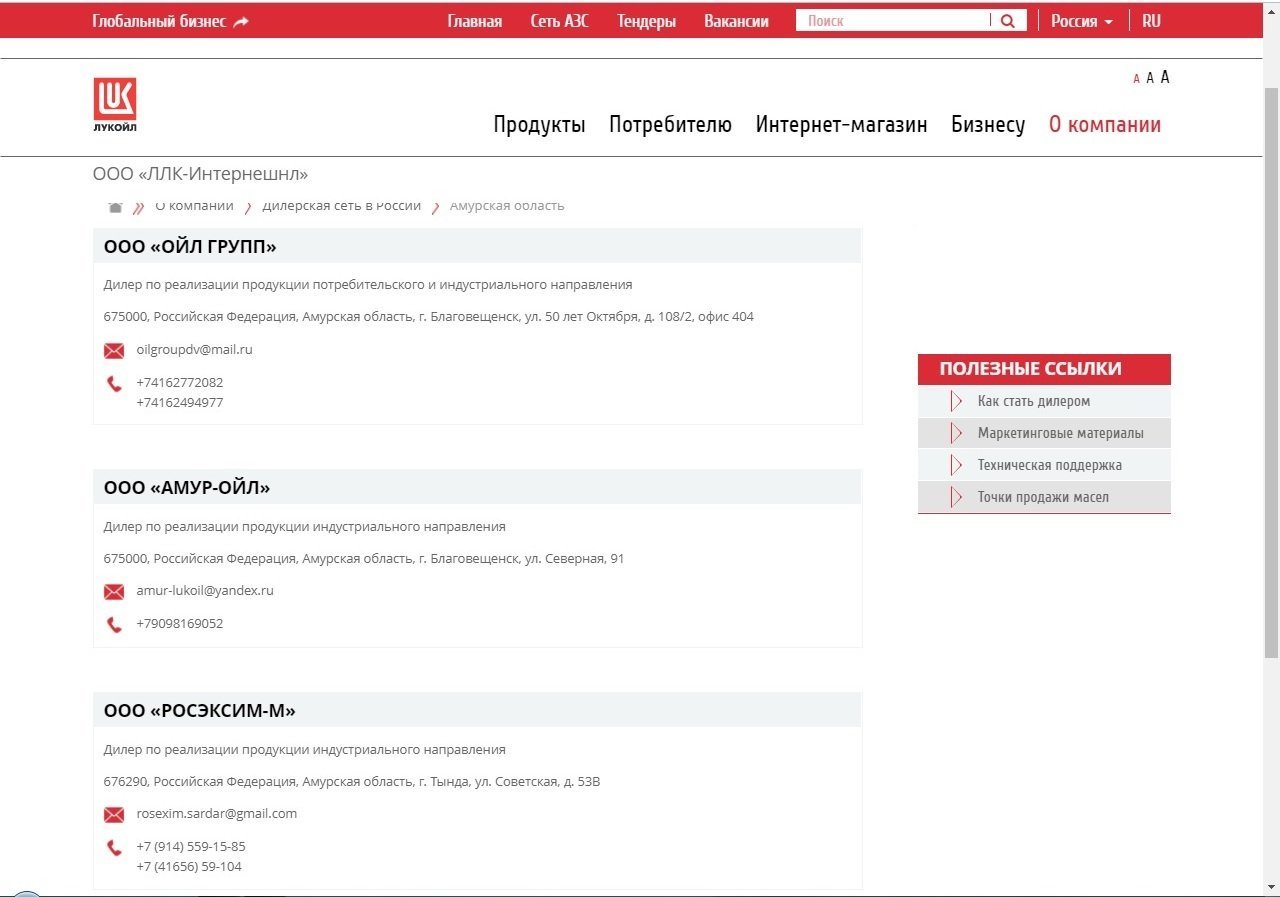The height and width of the screenshot is (897, 1280).
Task: Open the Потребителю main navigation item
Action: [670, 125]
